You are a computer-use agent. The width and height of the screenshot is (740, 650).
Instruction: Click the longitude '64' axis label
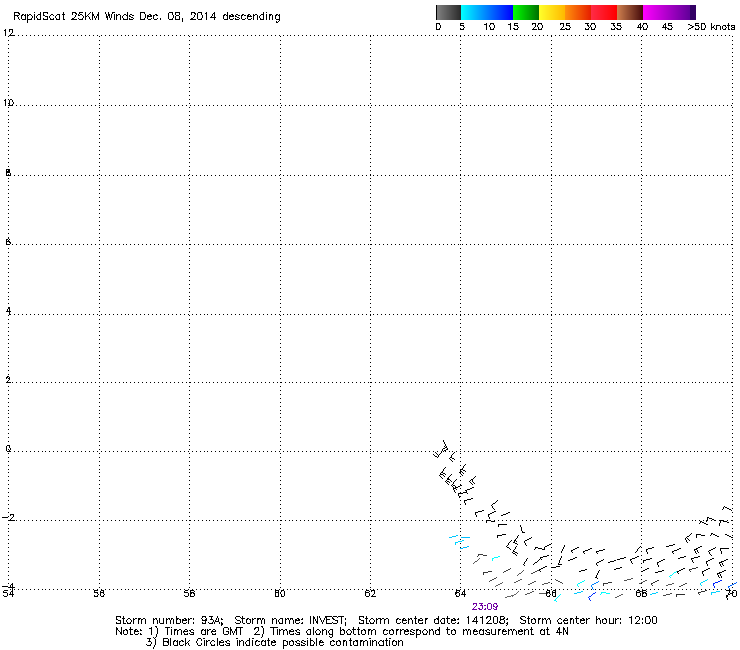(460, 593)
